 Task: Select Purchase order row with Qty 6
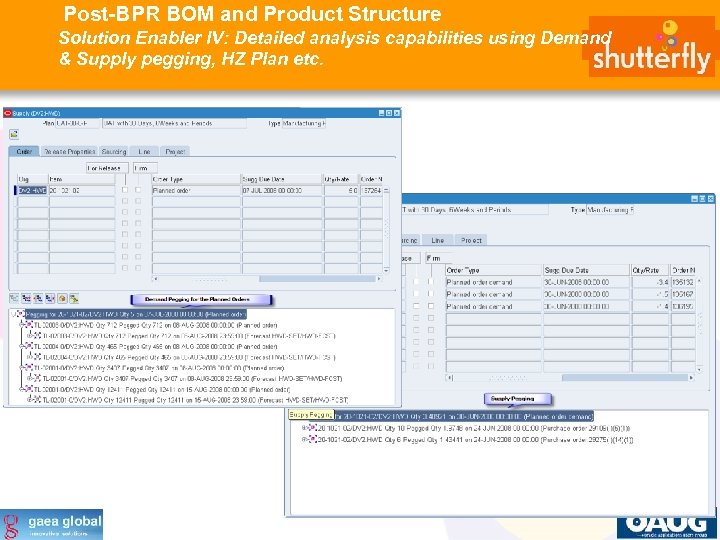coord(476,440)
